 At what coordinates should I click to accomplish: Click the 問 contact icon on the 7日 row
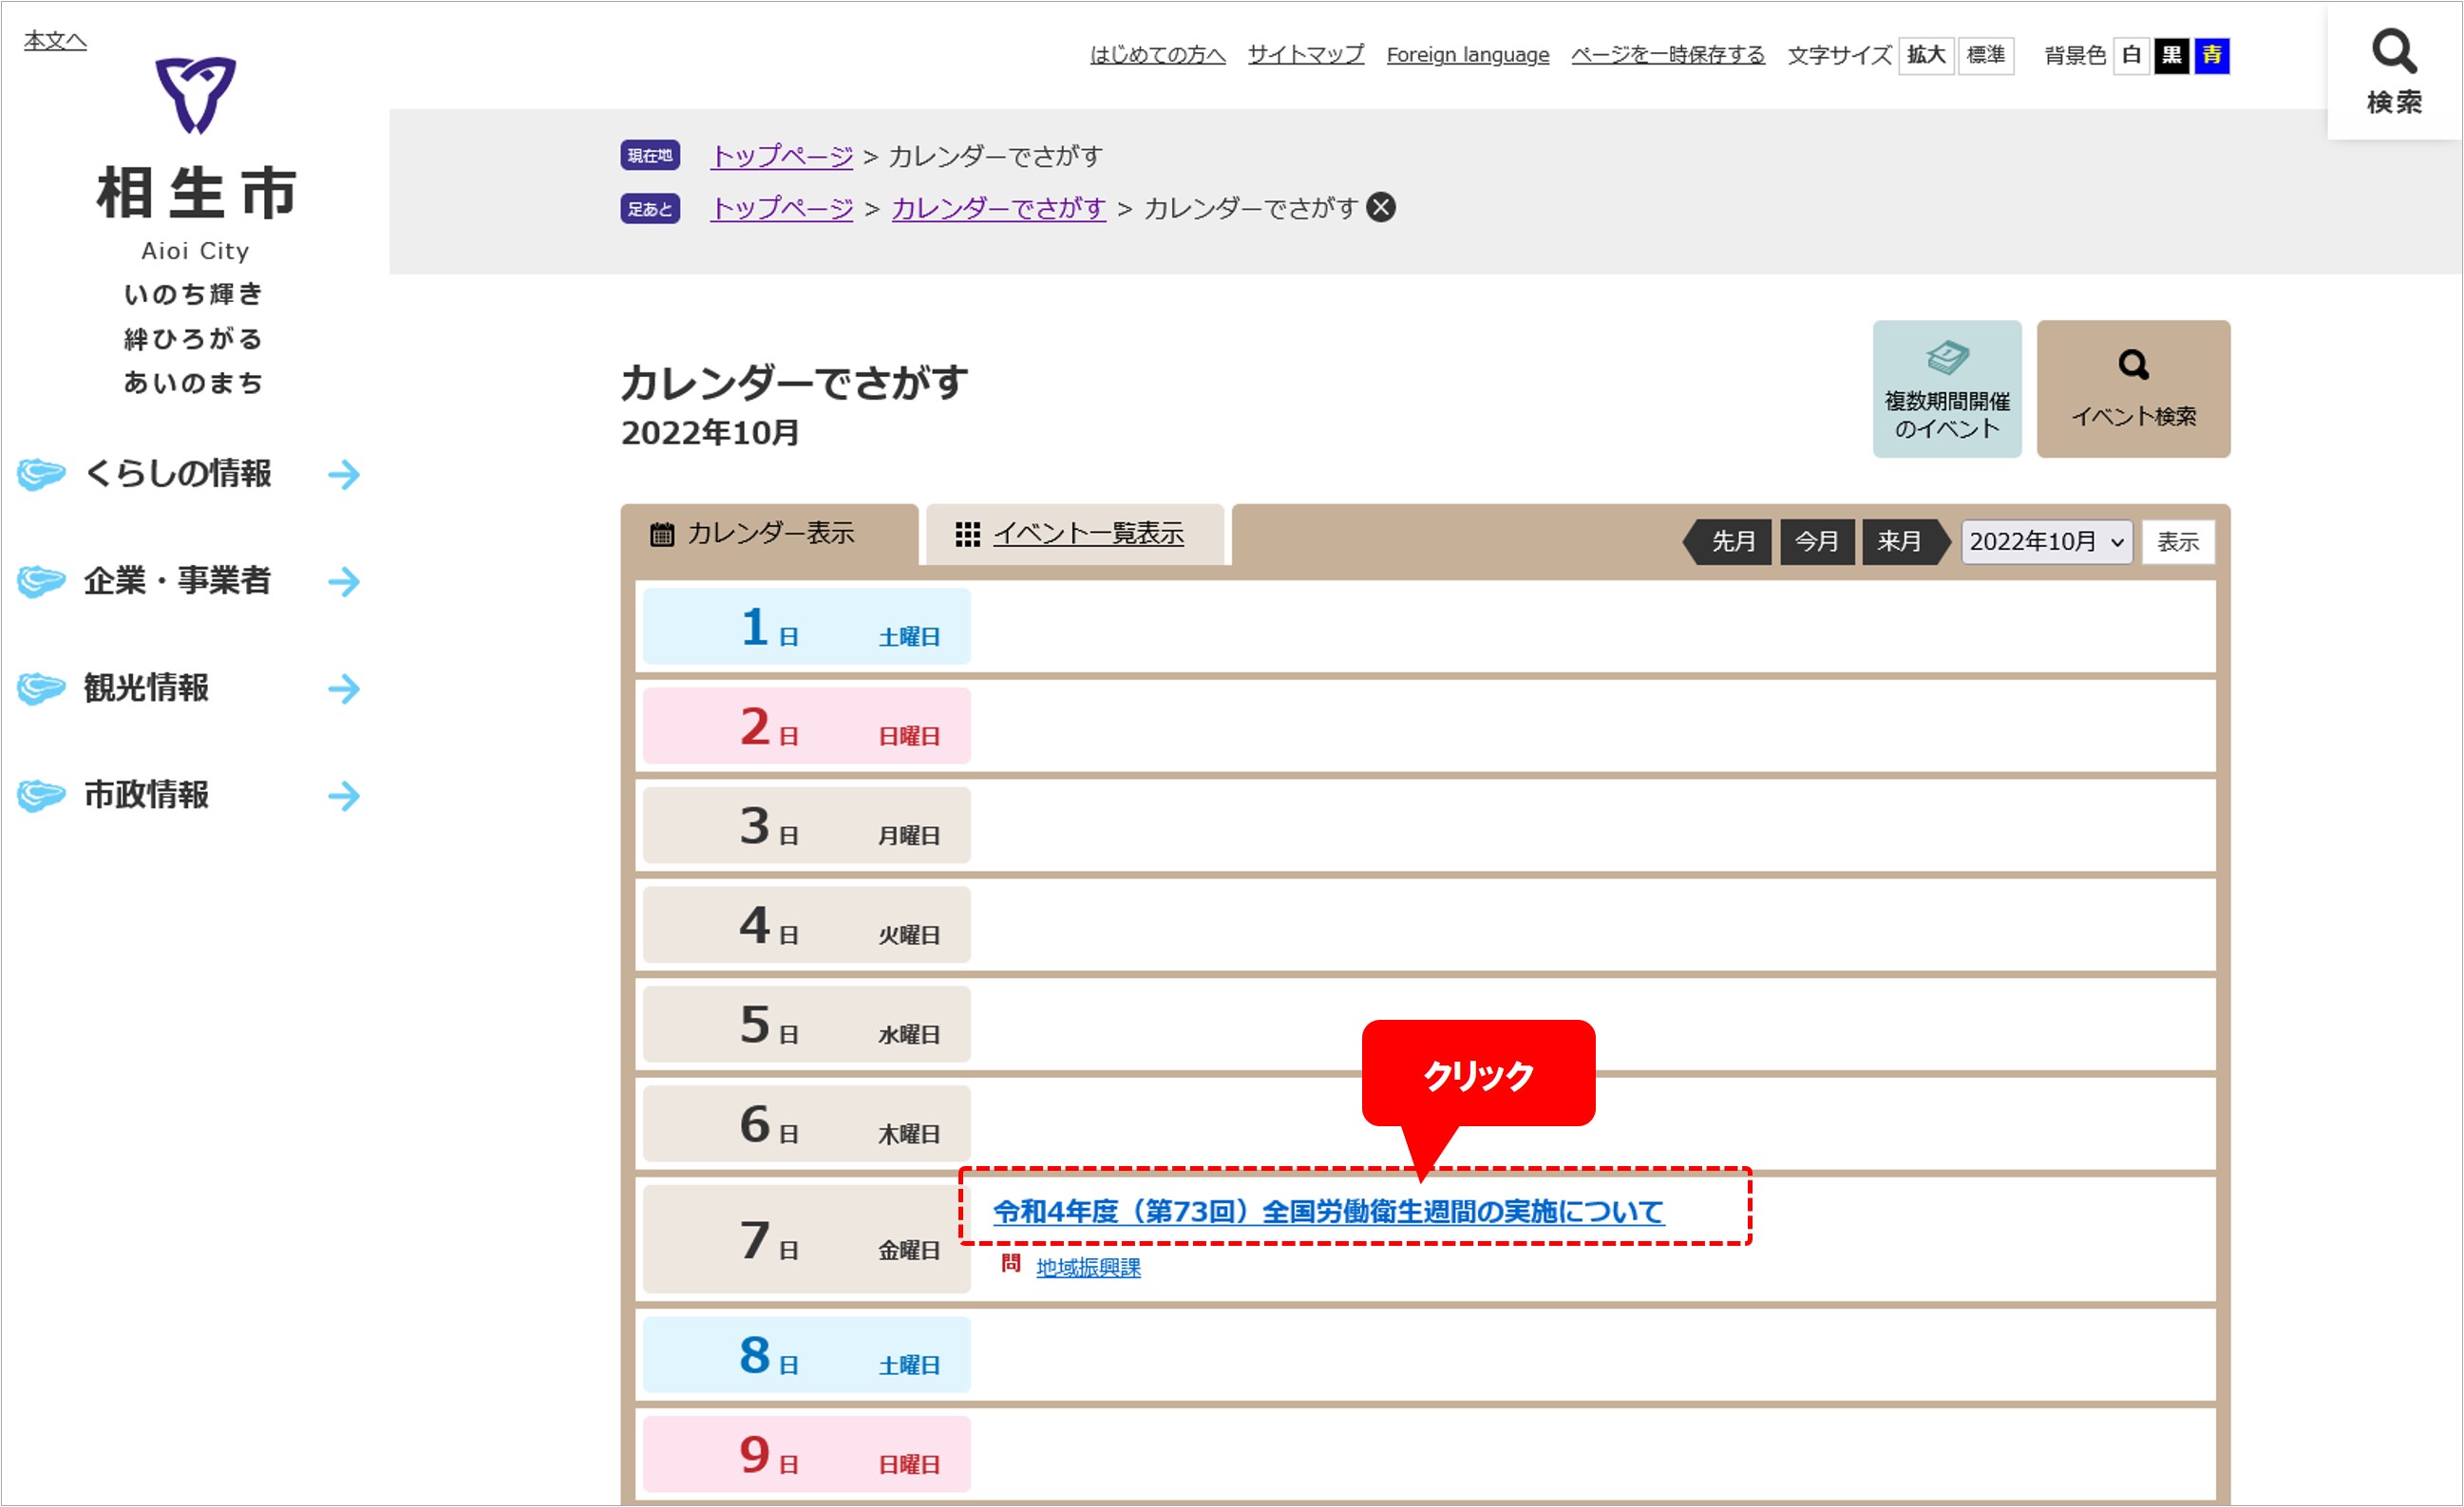[1010, 1264]
